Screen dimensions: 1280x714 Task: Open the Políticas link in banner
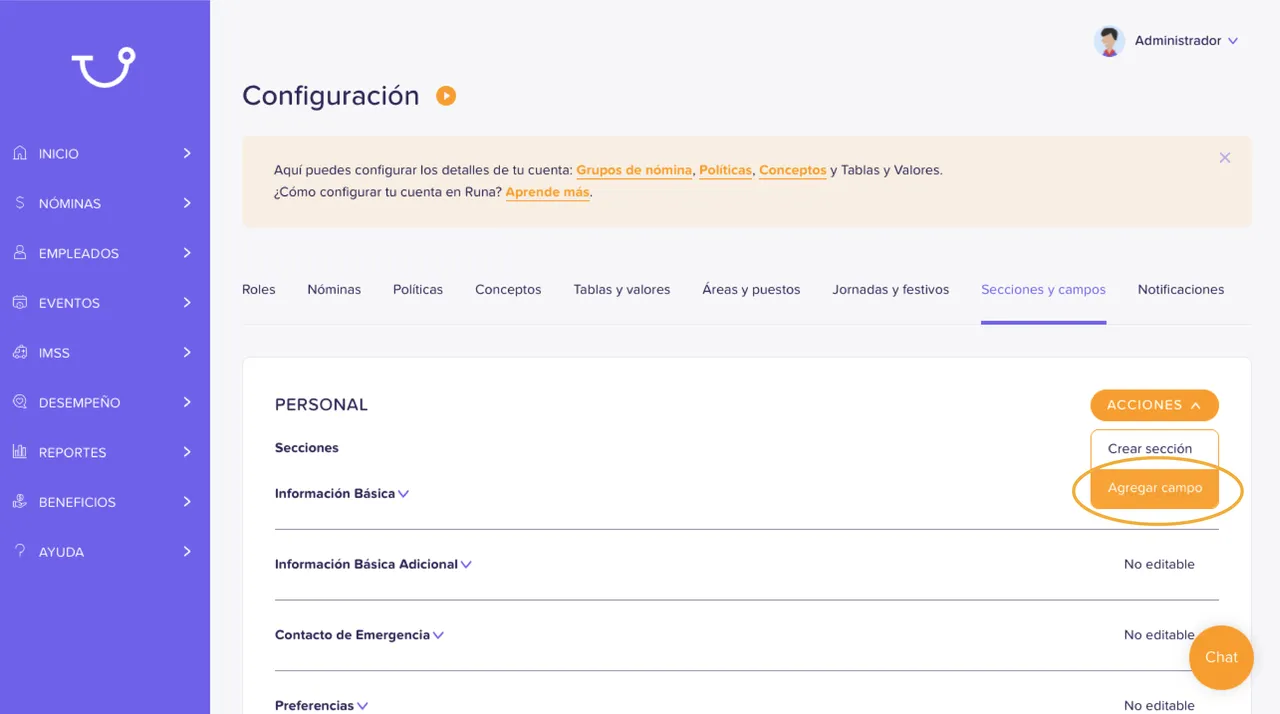(x=725, y=170)
